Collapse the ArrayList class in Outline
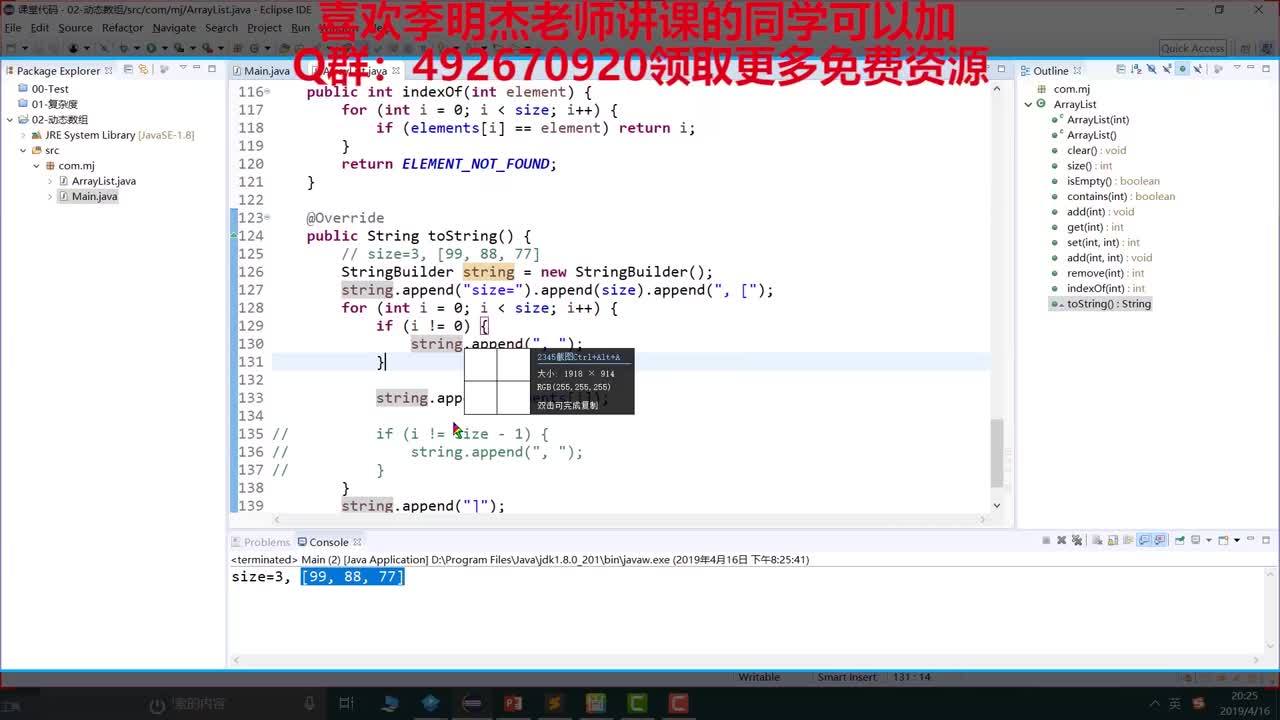Viewport: 1280px width, 720px height. point(1028,104)
